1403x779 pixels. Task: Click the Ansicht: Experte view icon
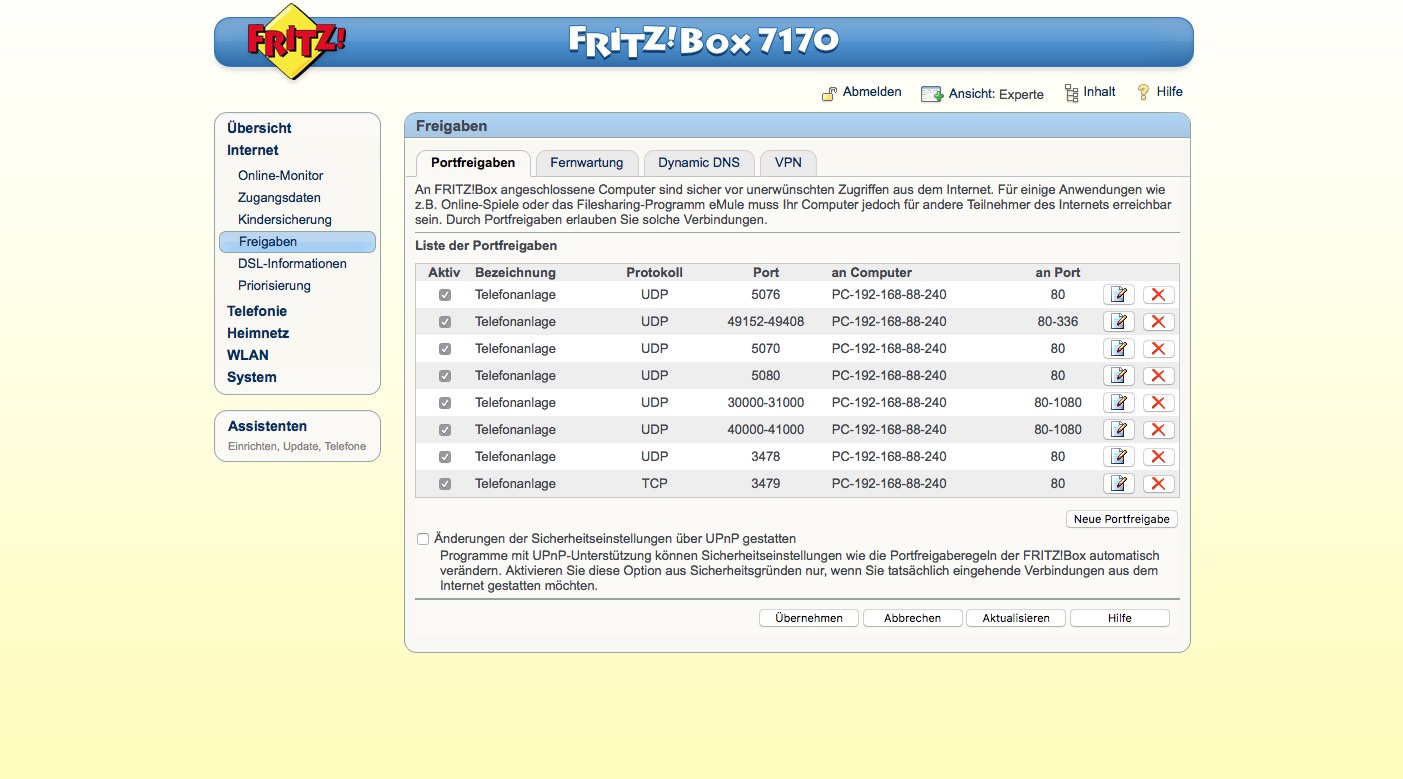932,94
